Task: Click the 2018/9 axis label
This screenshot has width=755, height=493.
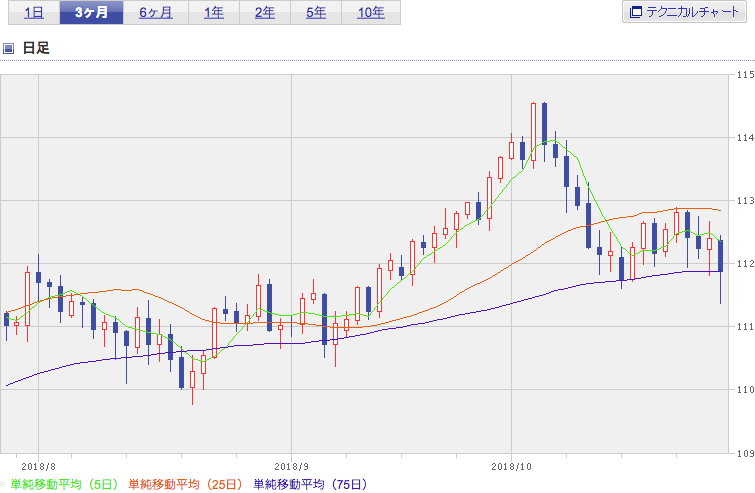Action: 291,467
